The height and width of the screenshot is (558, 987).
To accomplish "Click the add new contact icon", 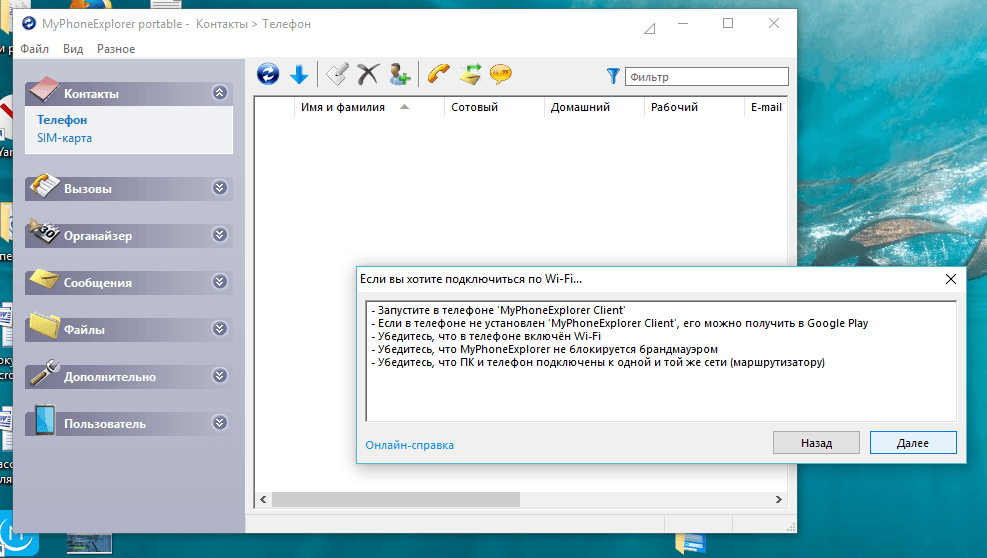I will (x=399, y=74).
